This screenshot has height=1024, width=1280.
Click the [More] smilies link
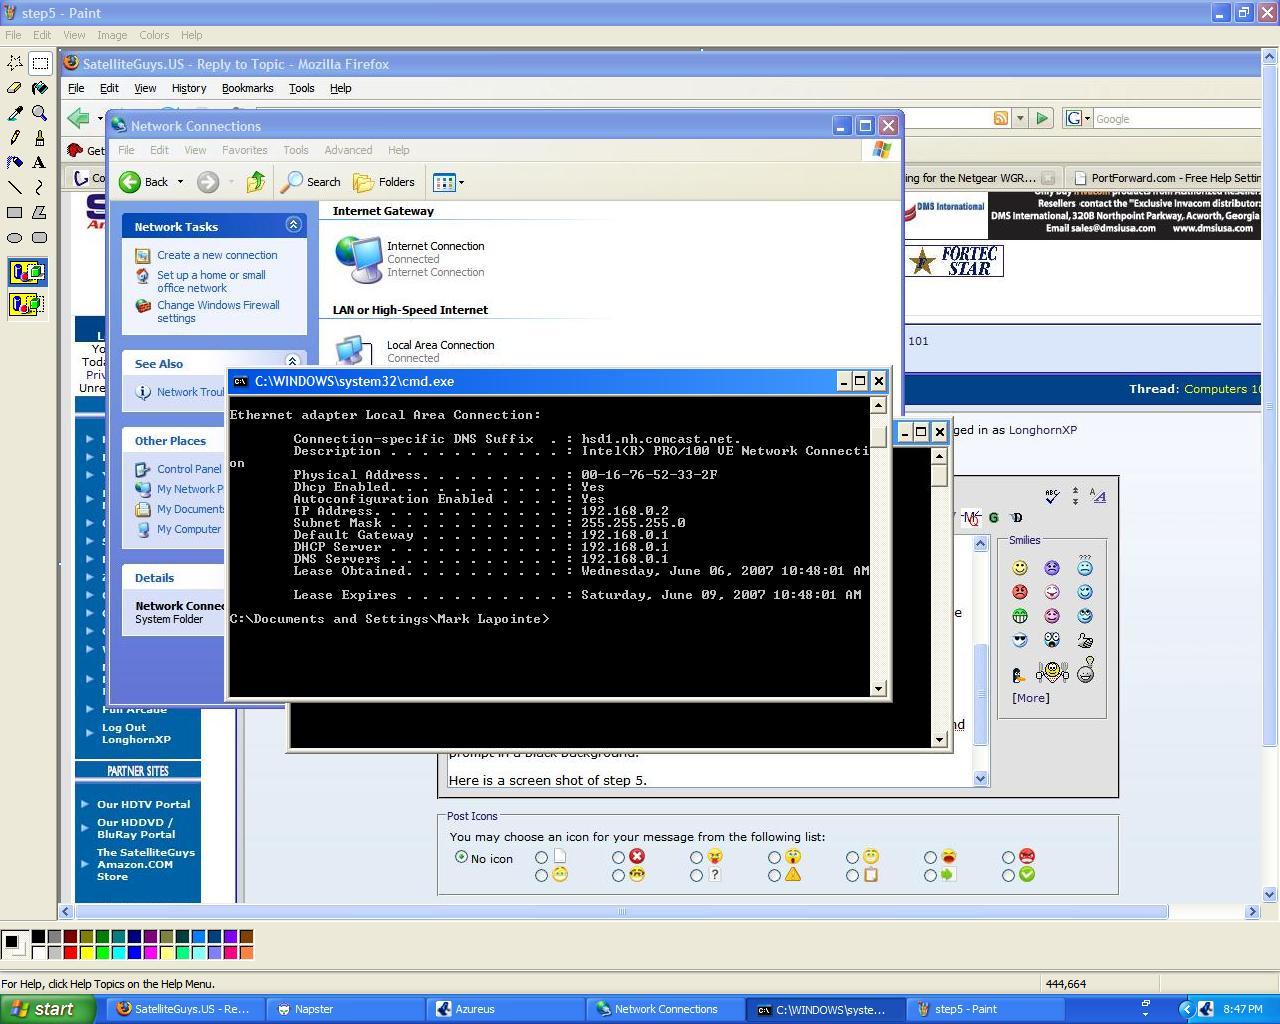[x=1030, y=698]
